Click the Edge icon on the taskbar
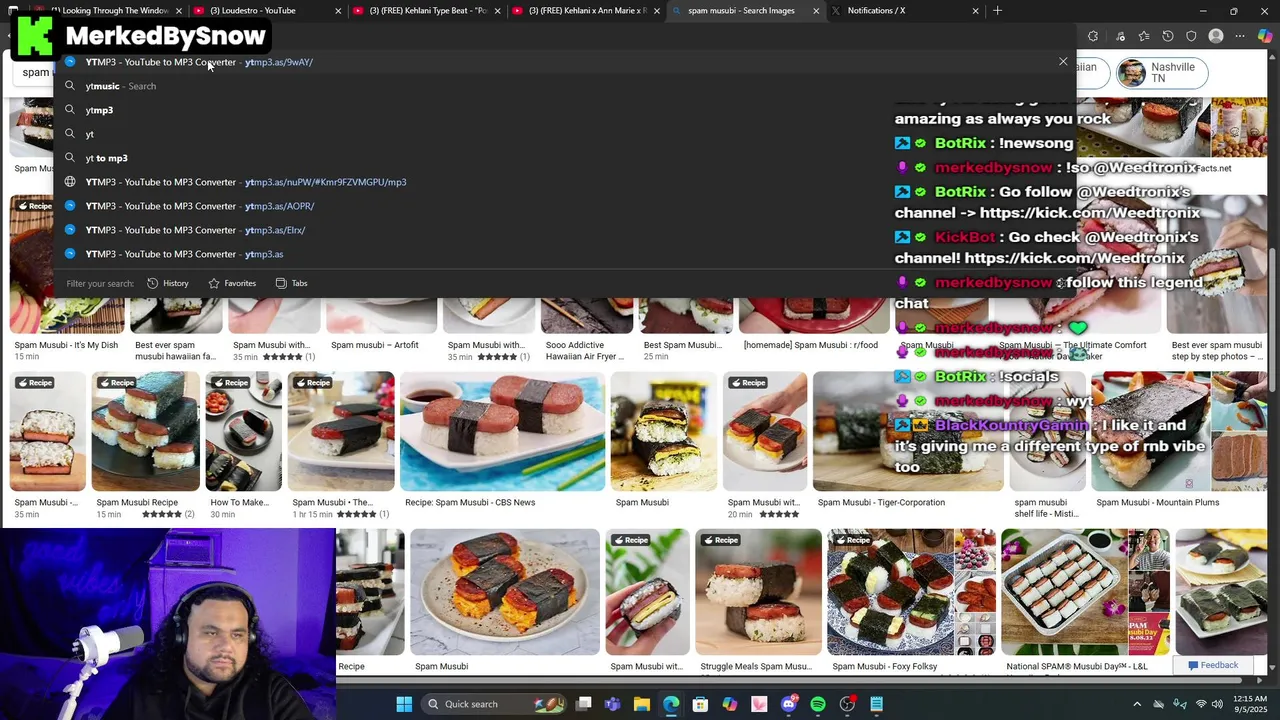The image size is (1280, 720). [671, 704]
